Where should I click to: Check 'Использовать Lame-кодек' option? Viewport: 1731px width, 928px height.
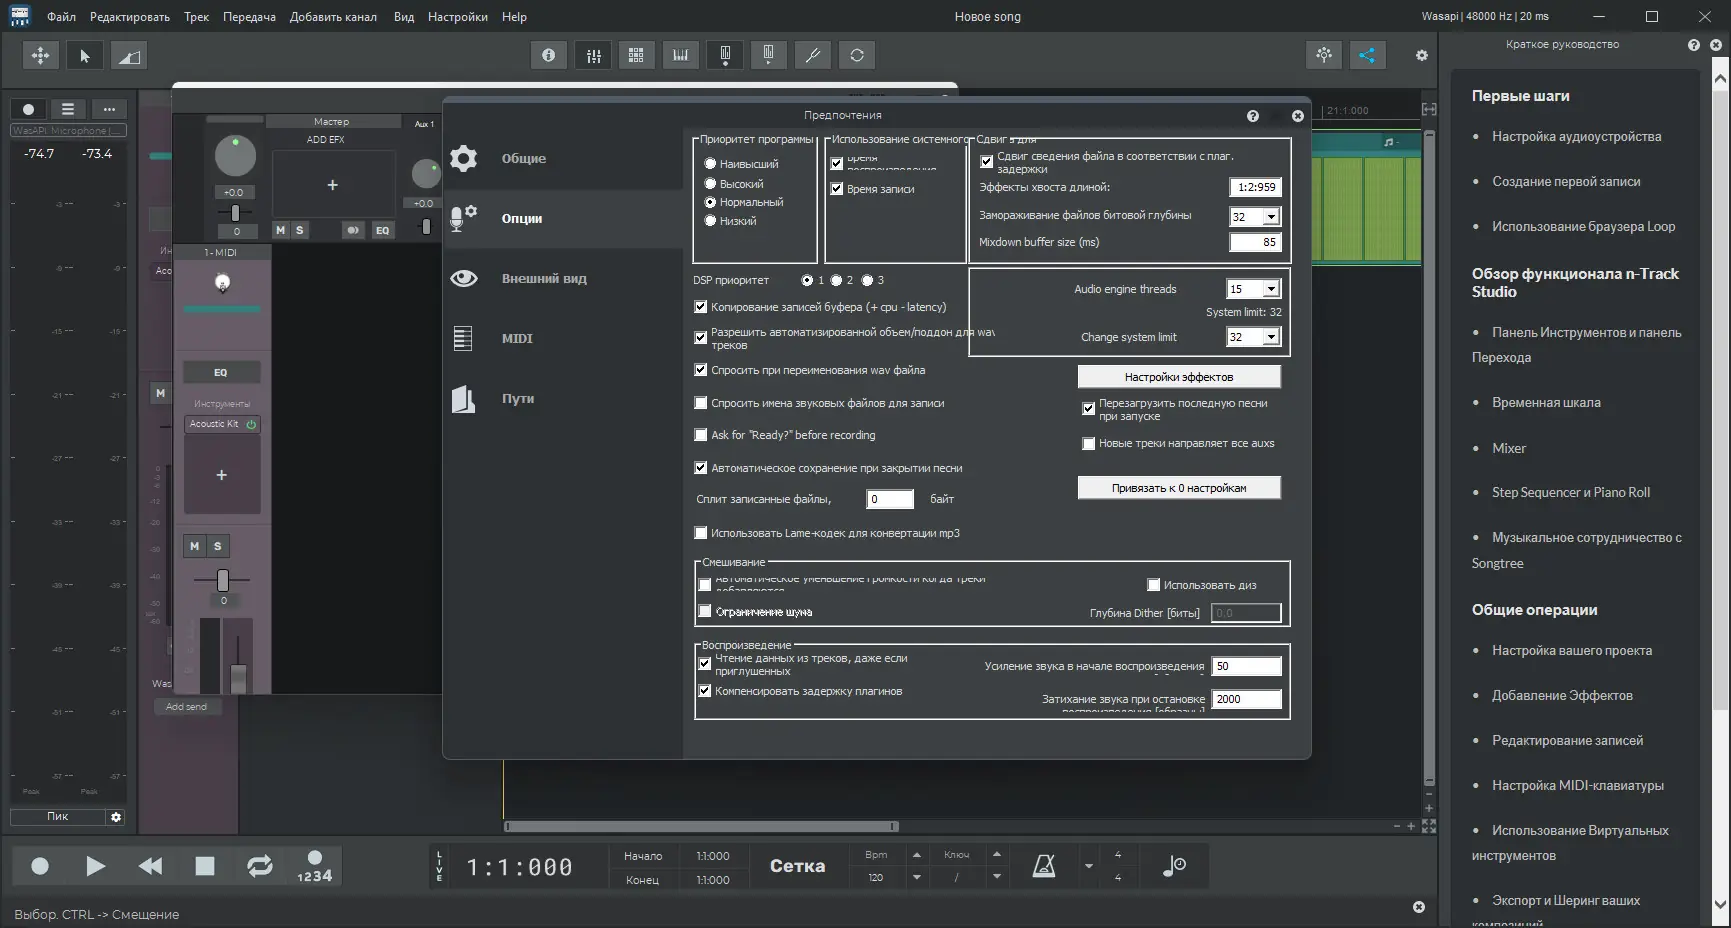[701, 533]
